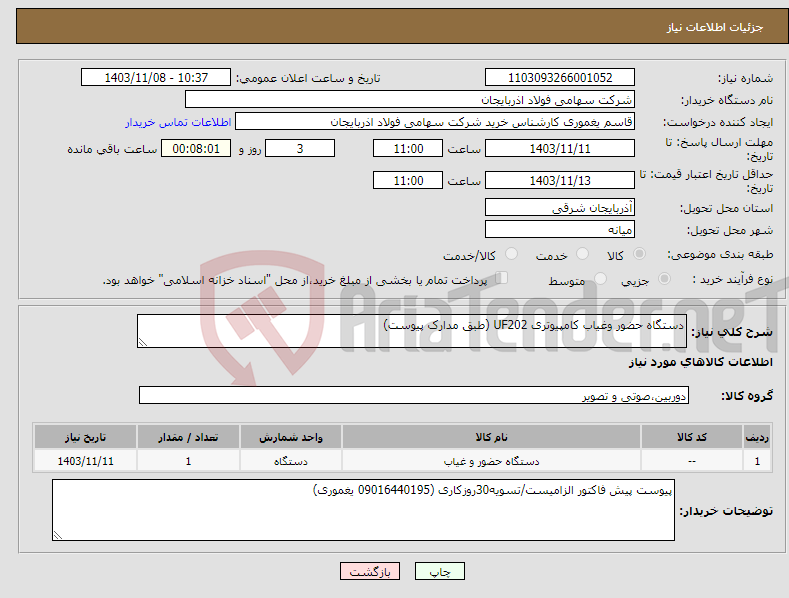Select the متوسط purchase type radio
The image size is (789, 598).
pyautogui.click(x=600, y=278)
